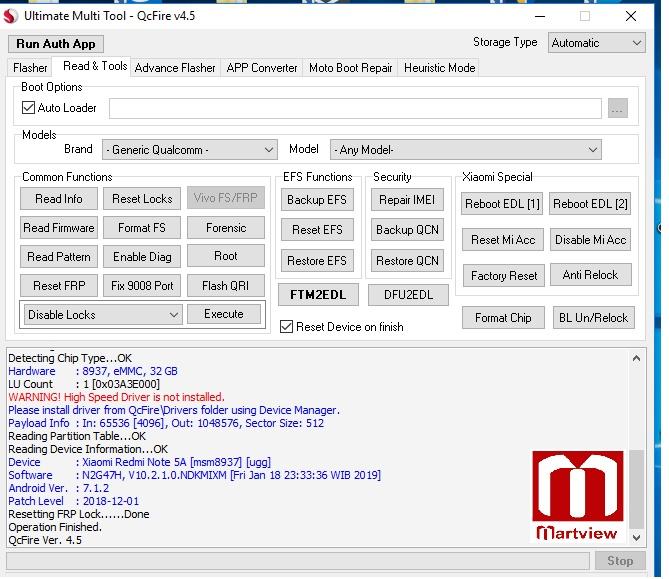Click the QcFire app icon in title bar
The height and width of the screenshot is (579, 669).
click(x=11, y=16)
